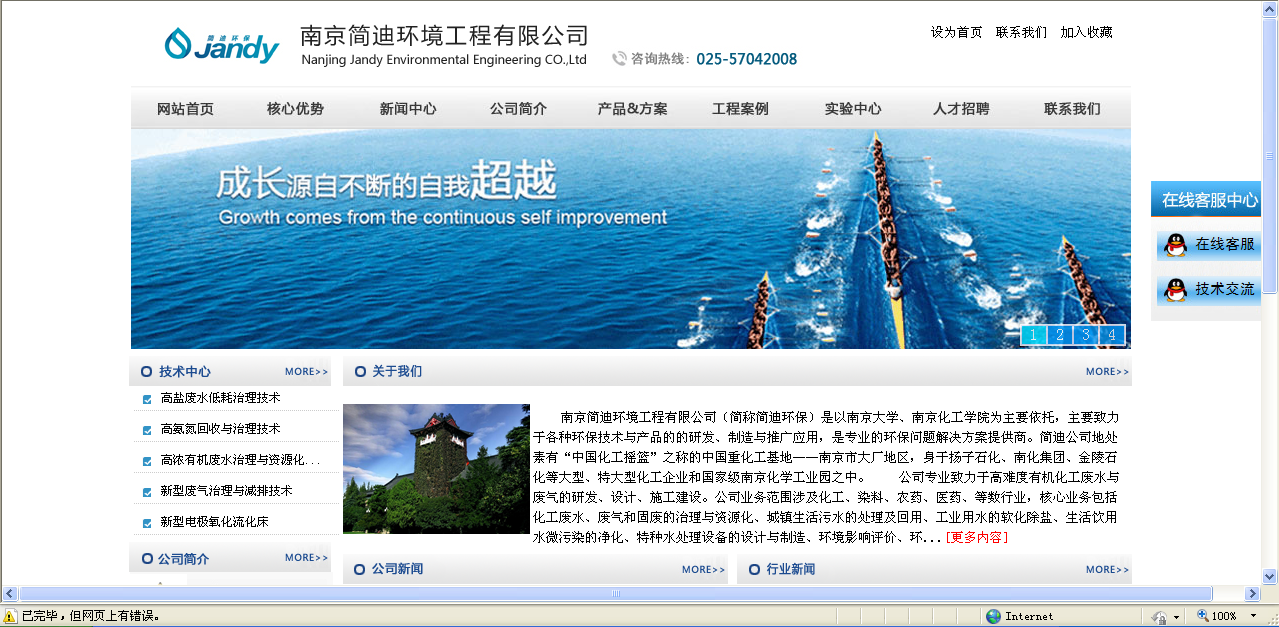Viewport: 1279px width, 627px height.
Task: Click the red 更多内容 link
Action: click(x=976, y=537)
